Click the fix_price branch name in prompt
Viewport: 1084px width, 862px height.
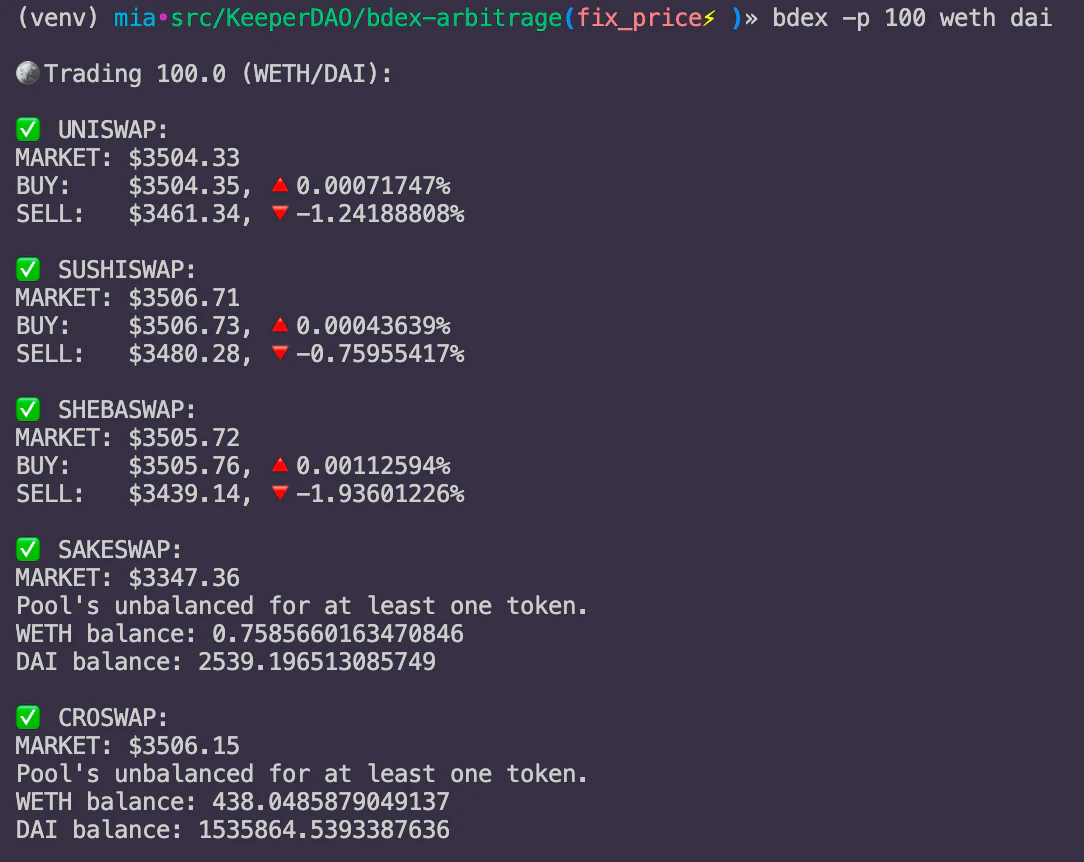point(639,18)
